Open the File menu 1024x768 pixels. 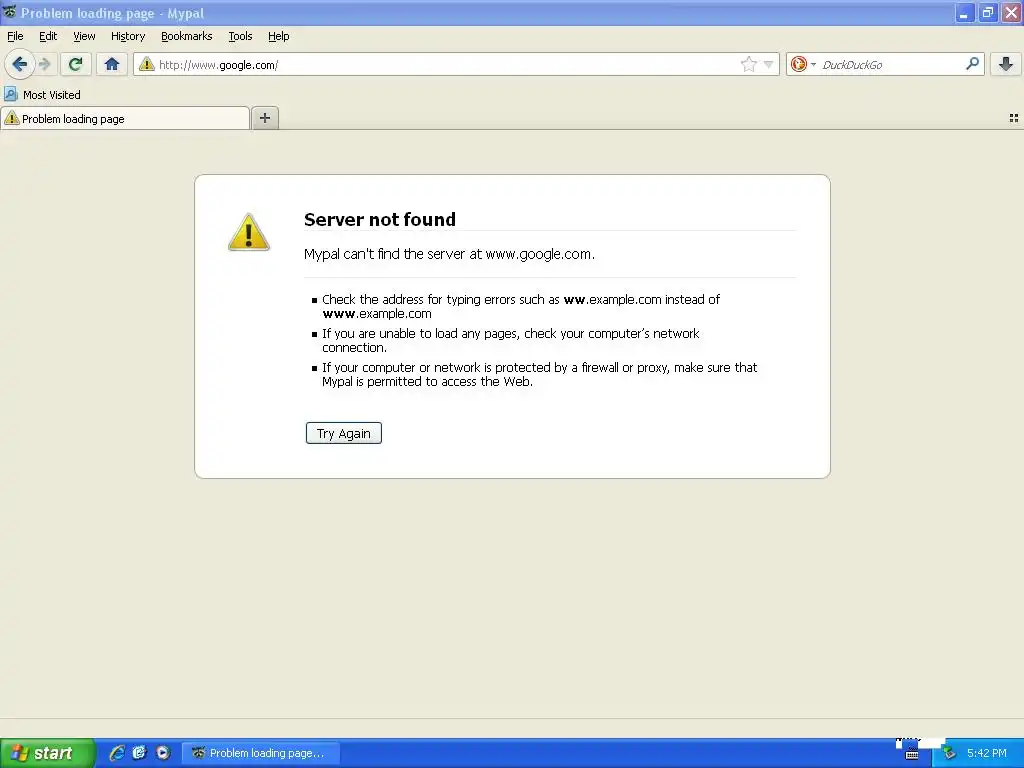pos(15,36)
